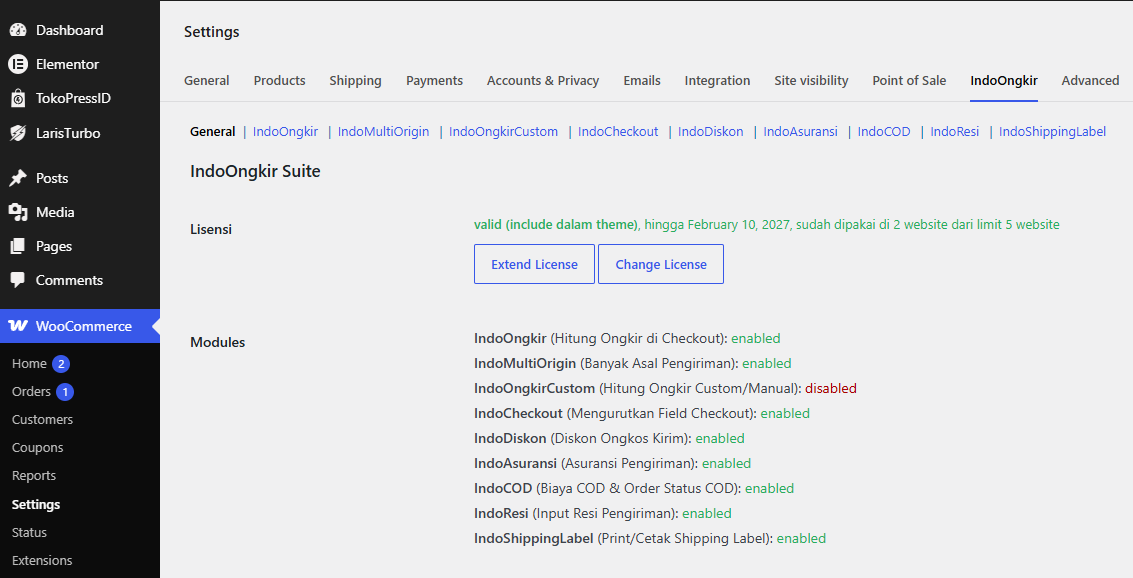Viewport: 1133px width, 578px height.
Task: Open WooCommerce Settings submenu
Action: pos(36,504)
